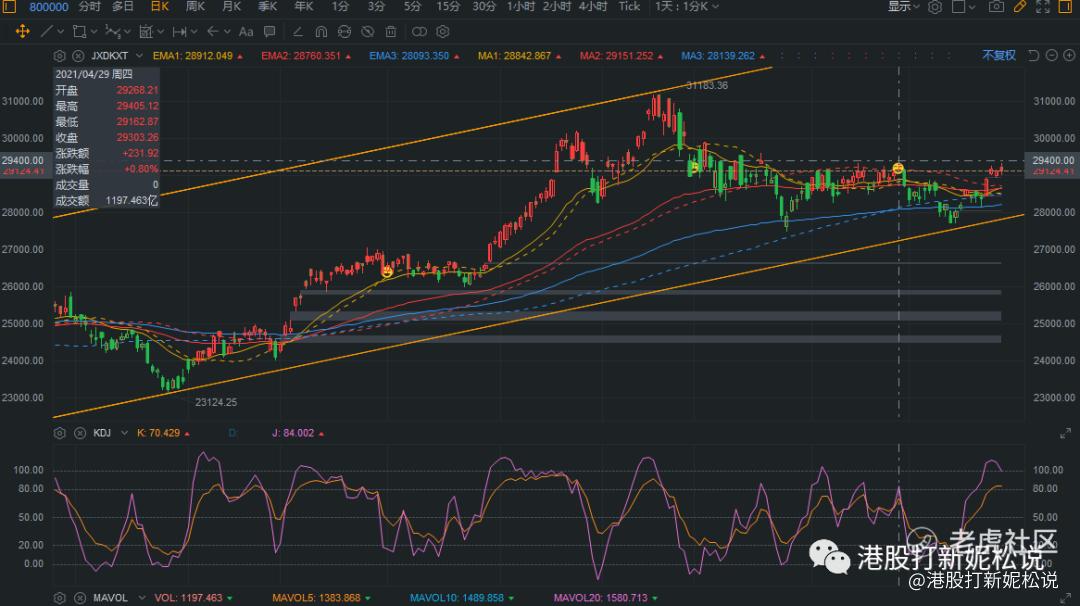Screen dimensions: 1080x606
Task: Click the trash icon to delete drawings
Action: 390,31
